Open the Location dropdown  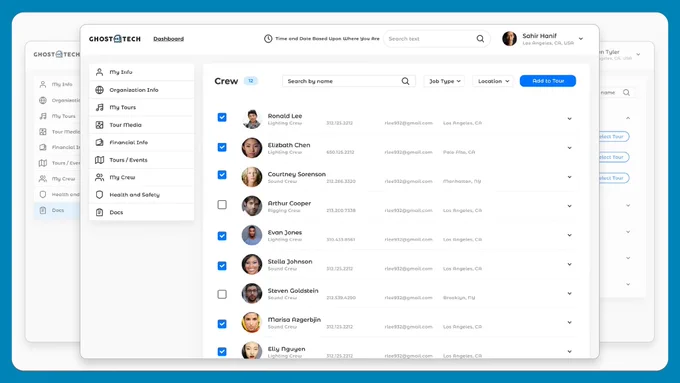[493, 81]
